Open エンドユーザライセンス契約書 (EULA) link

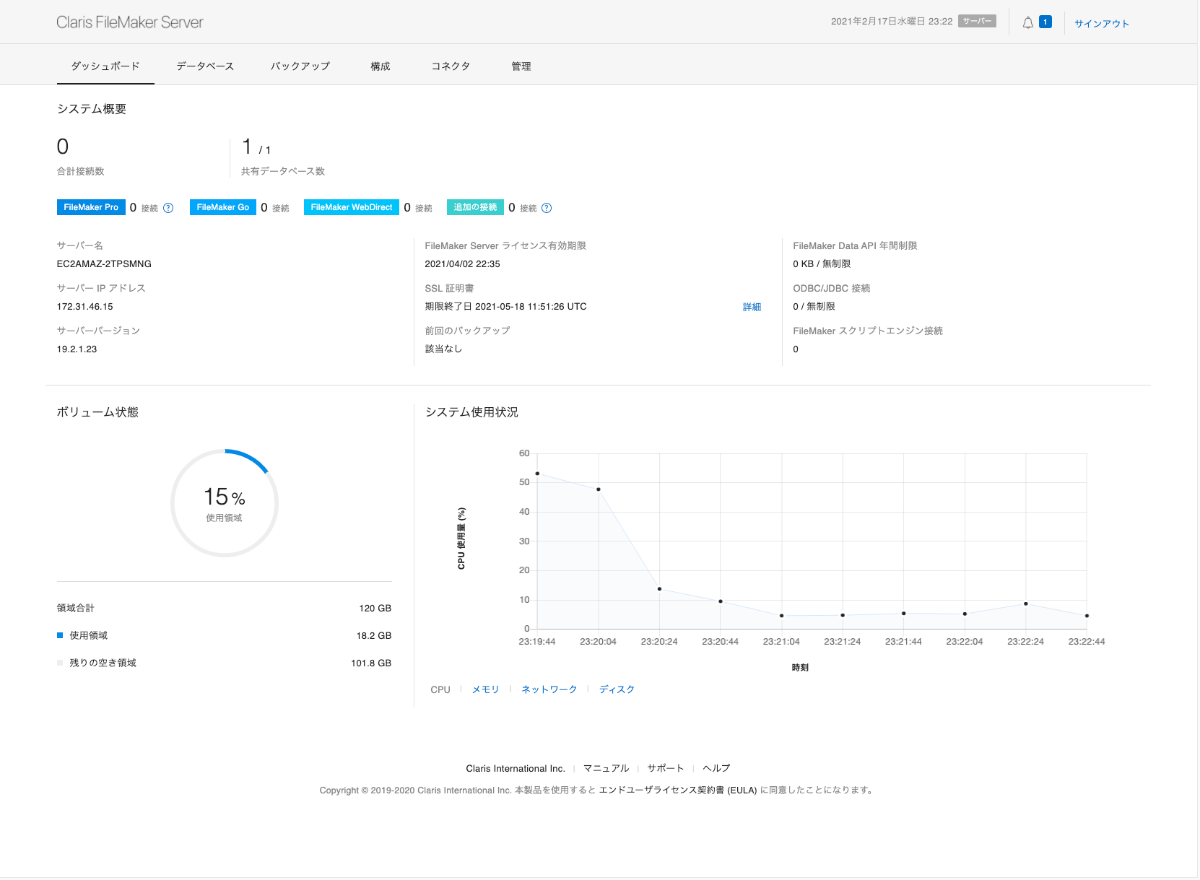tap(678, 790)
